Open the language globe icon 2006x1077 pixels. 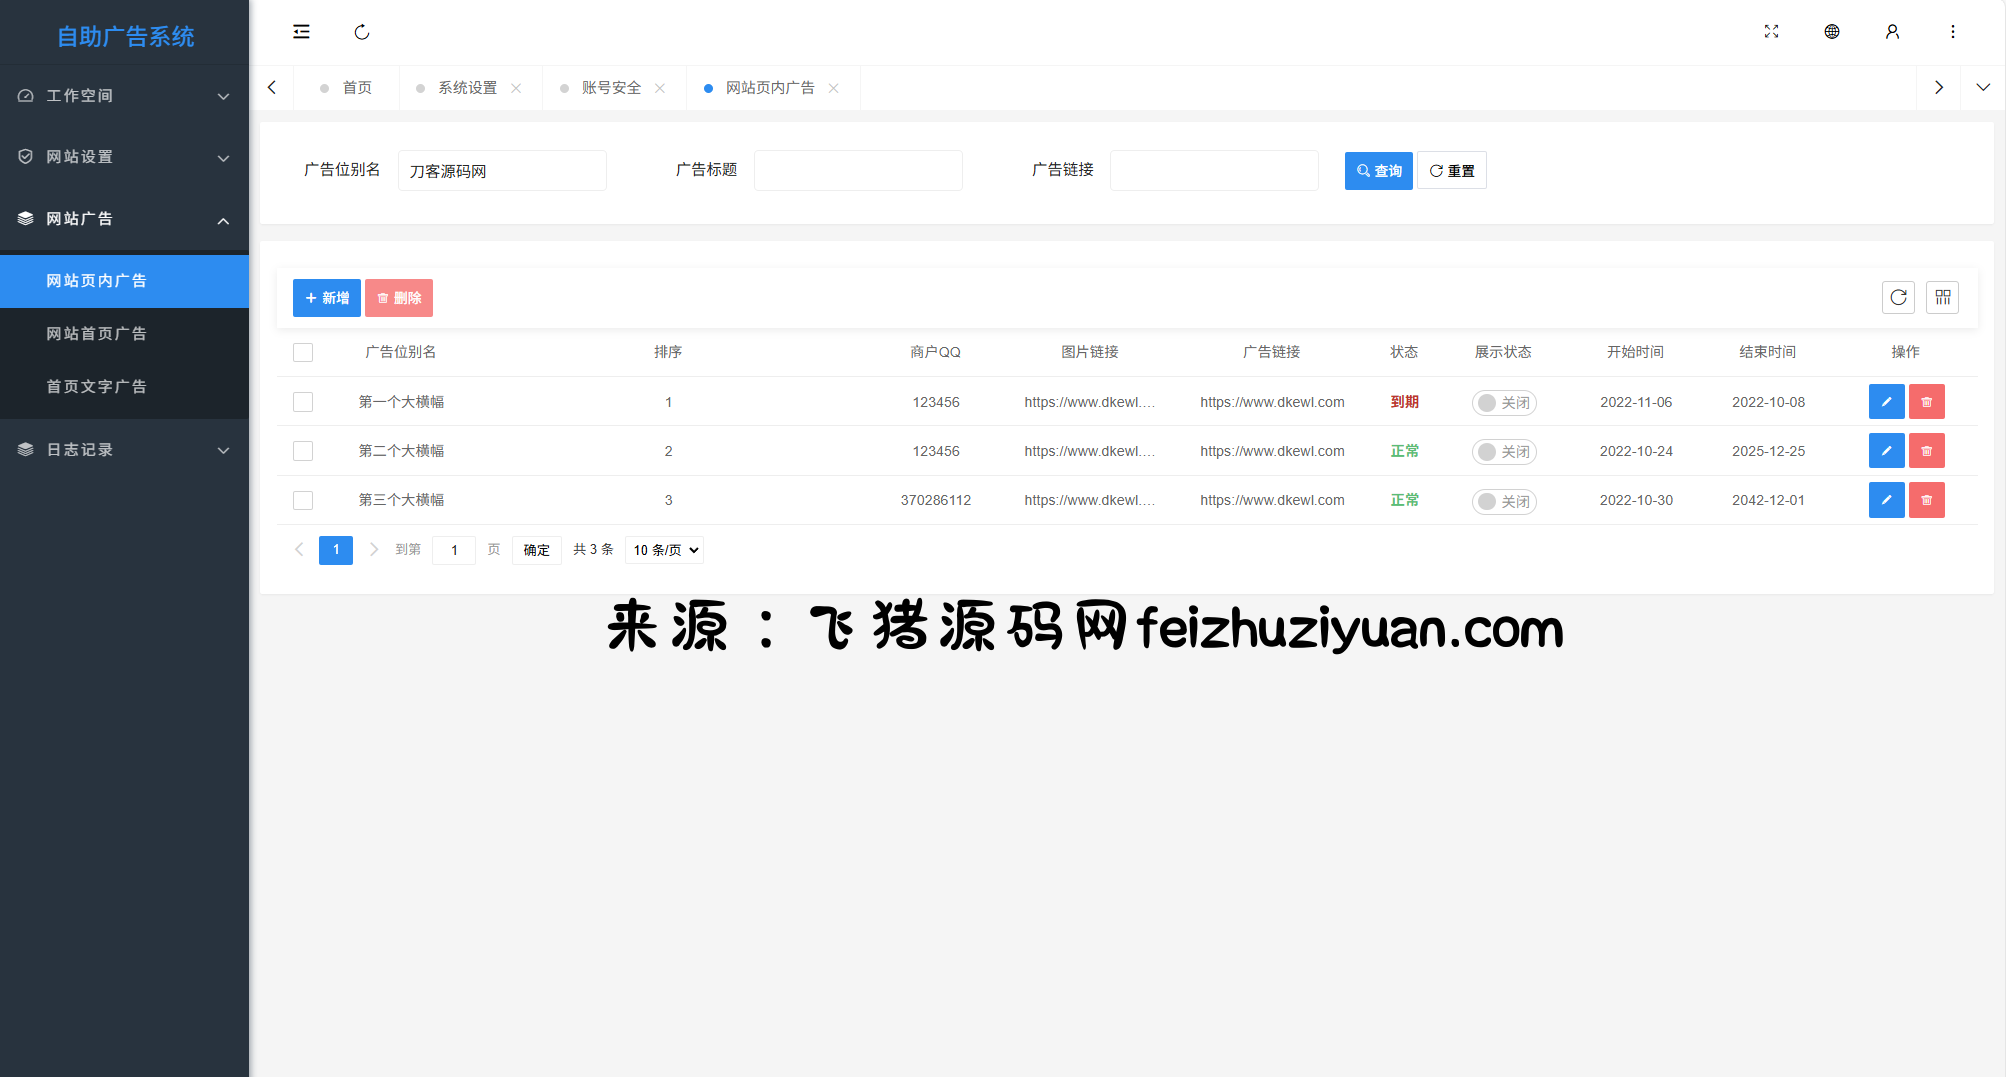point(1831,32)
